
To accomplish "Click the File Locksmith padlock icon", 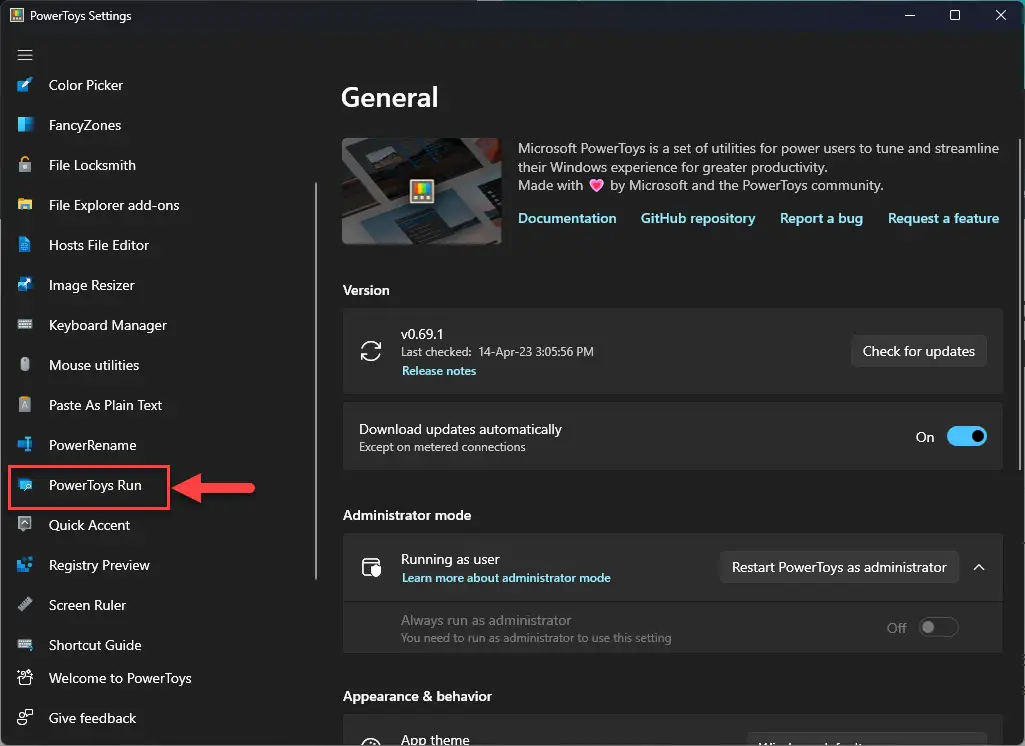I will [x=25, y=165].
